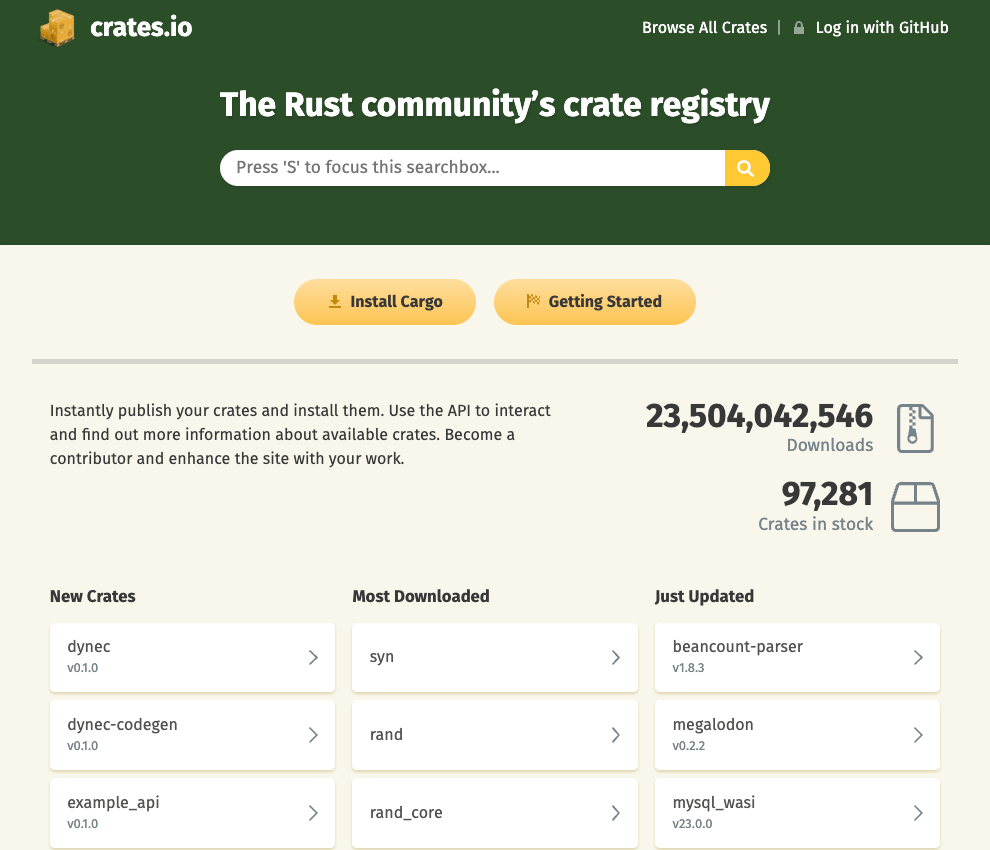Focus the crate search box
The height and width of the screenshot is (850, 990).
click(x=472, y=168)
